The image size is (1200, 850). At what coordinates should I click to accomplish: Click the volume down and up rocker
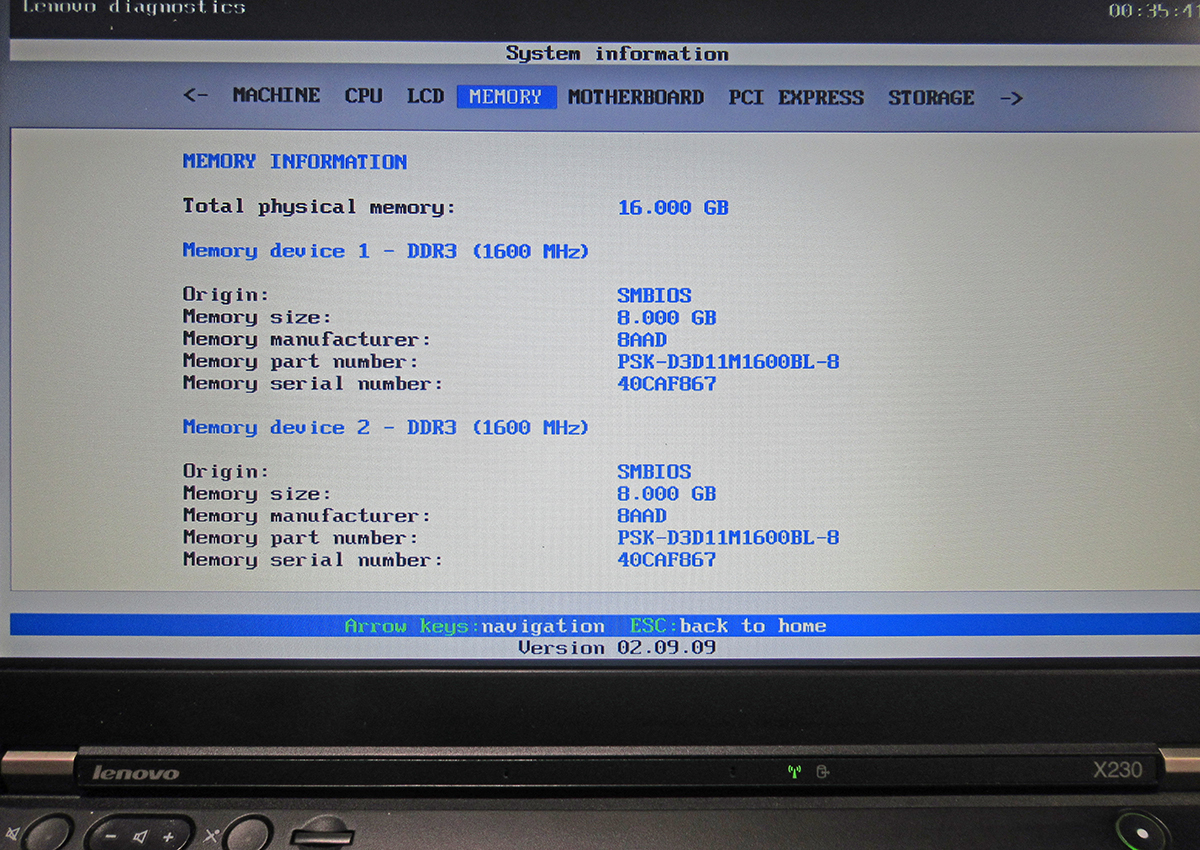coord(141,834)
